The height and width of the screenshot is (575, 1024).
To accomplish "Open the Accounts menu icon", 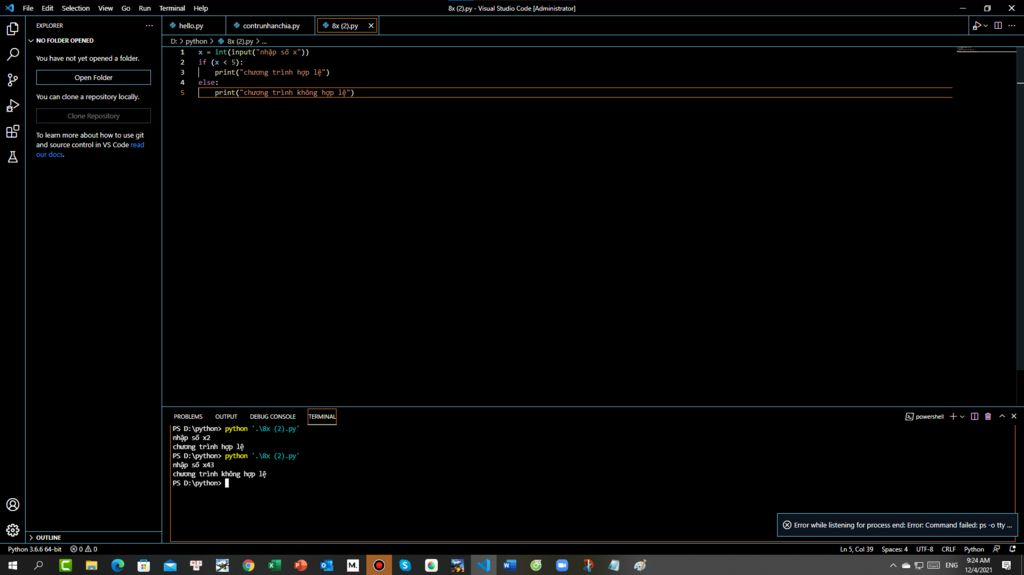I will 12,504.
